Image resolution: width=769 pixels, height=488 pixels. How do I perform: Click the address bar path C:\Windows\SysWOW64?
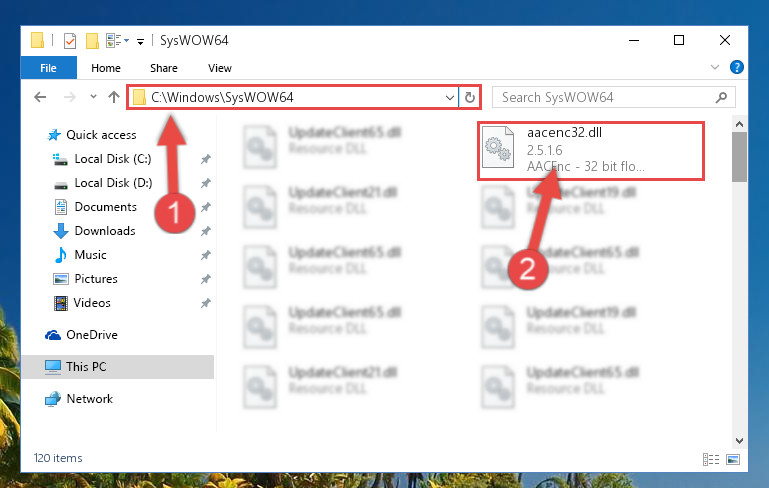click(222, 97)
